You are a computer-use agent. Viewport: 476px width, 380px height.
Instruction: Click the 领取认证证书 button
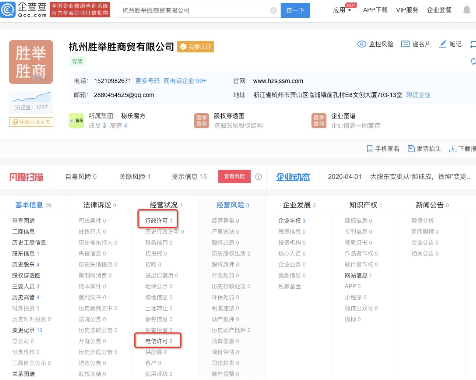pyautogui.click(x=31, y=122)
